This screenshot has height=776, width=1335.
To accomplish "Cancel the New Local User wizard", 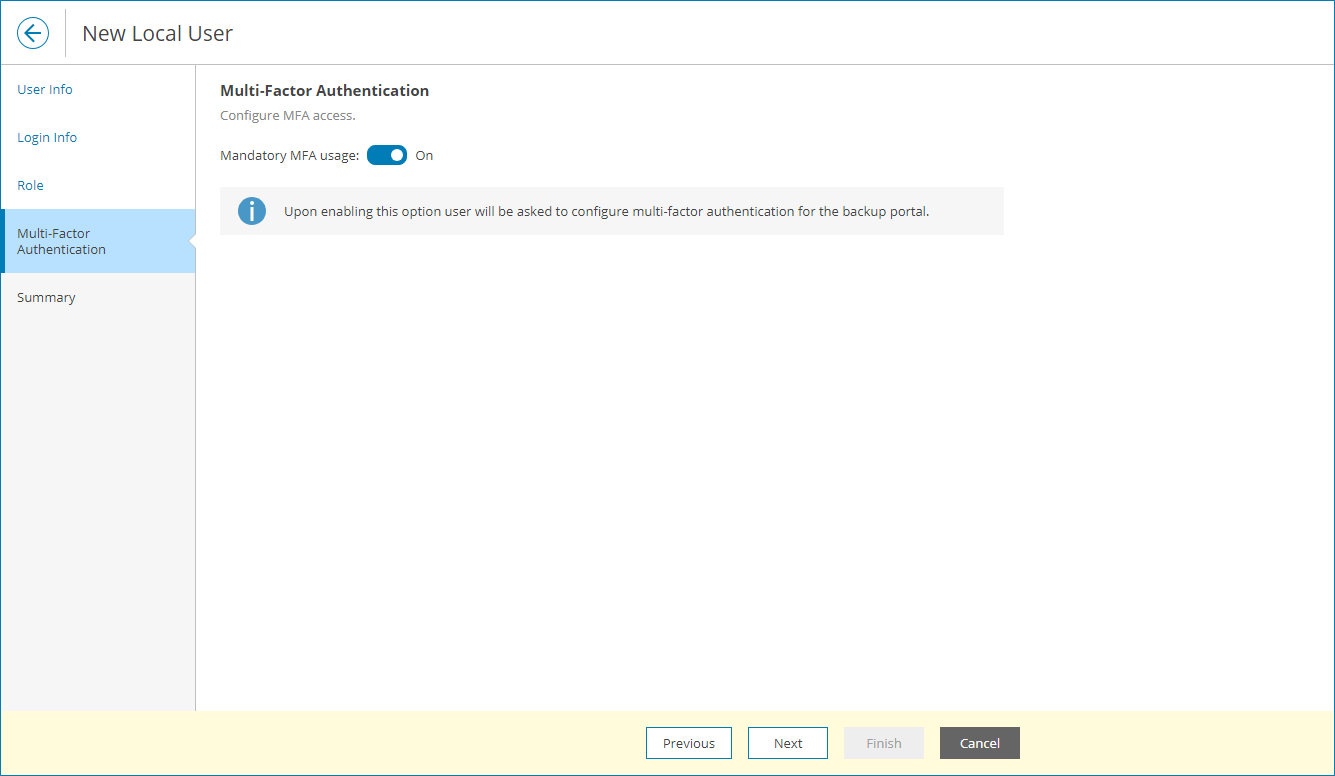I will click(979, 743).
